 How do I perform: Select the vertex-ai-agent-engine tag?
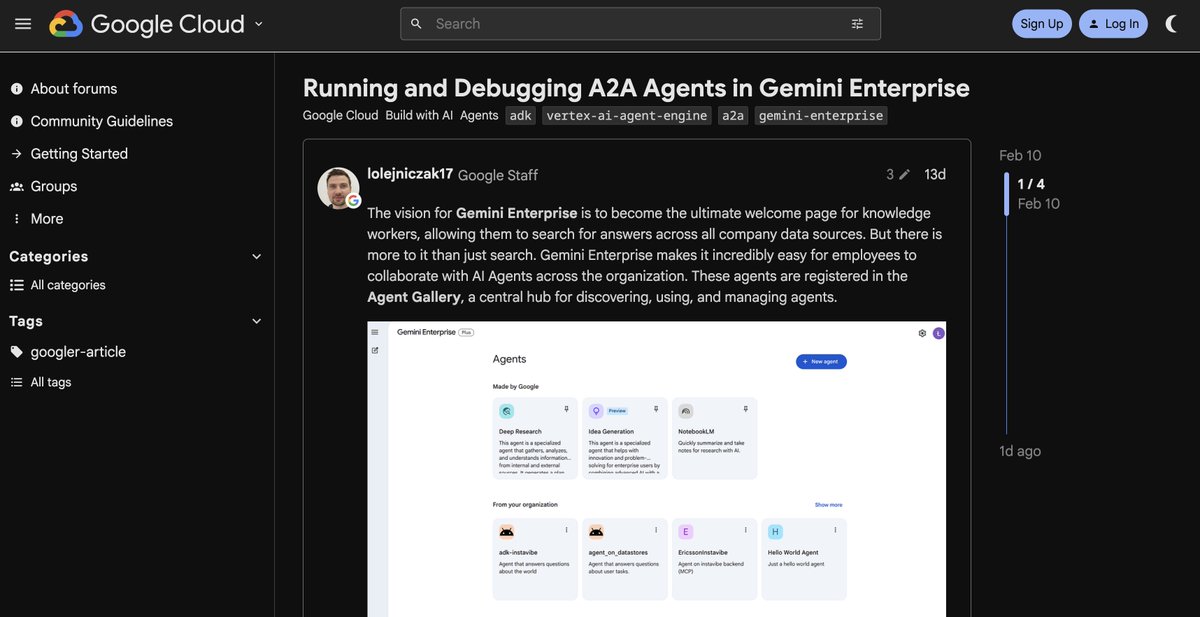627,115
